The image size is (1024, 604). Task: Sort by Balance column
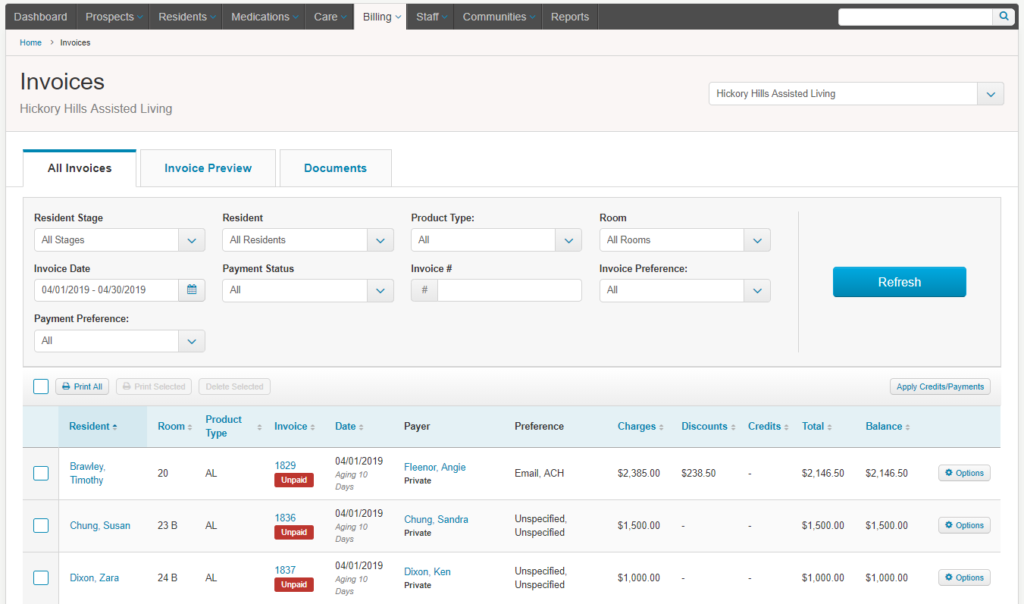(887, 426)
